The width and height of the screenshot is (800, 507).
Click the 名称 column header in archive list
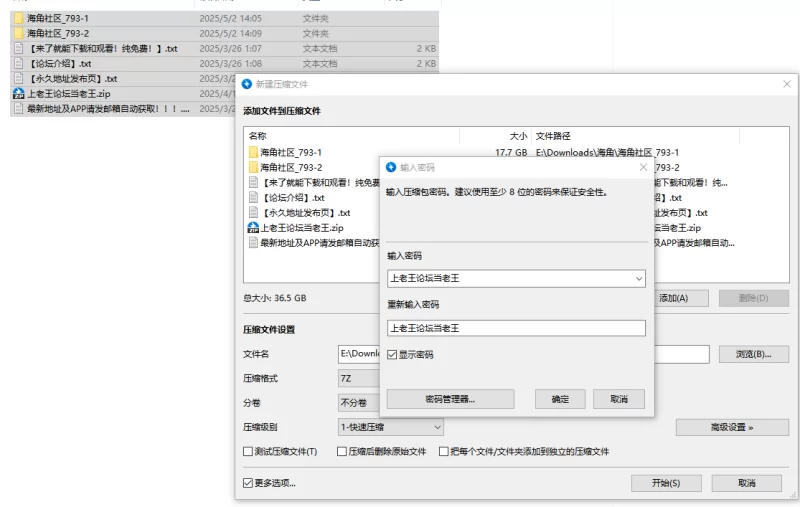pos(258,136)
